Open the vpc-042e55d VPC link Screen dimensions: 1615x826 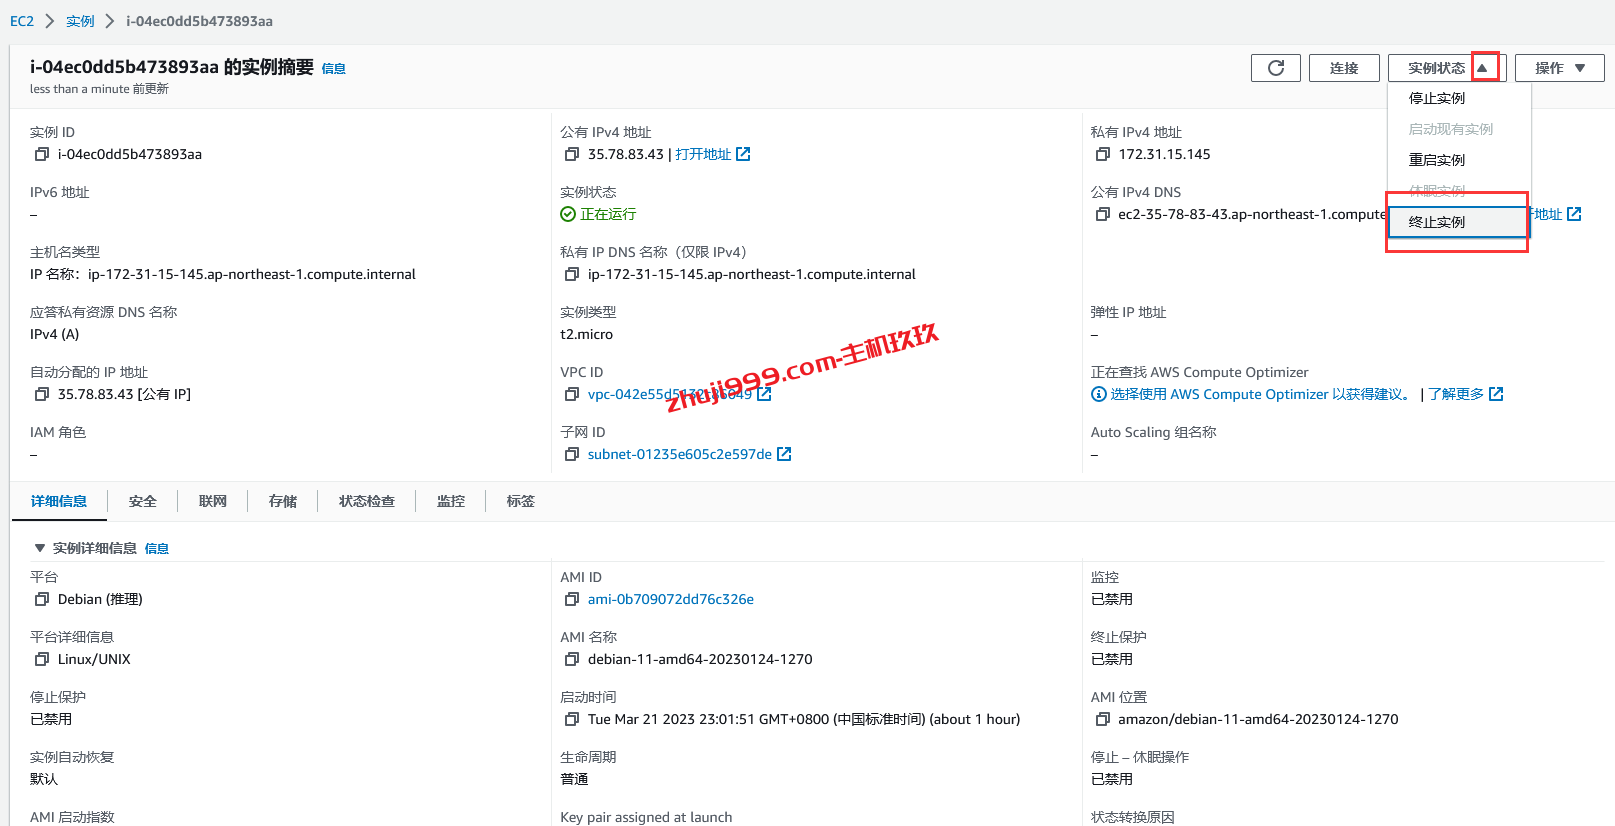point(669,394)
